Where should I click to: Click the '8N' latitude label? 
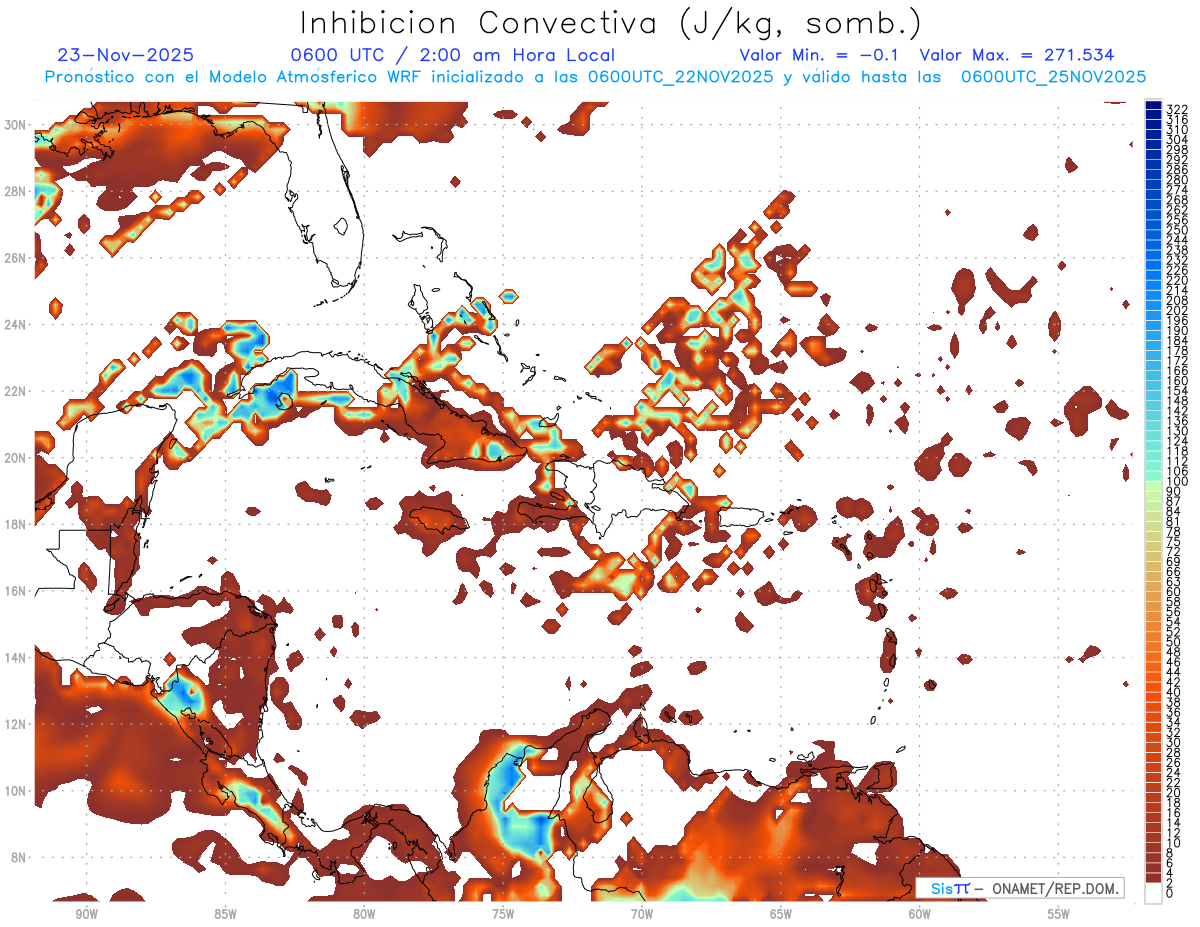point(20,857)
